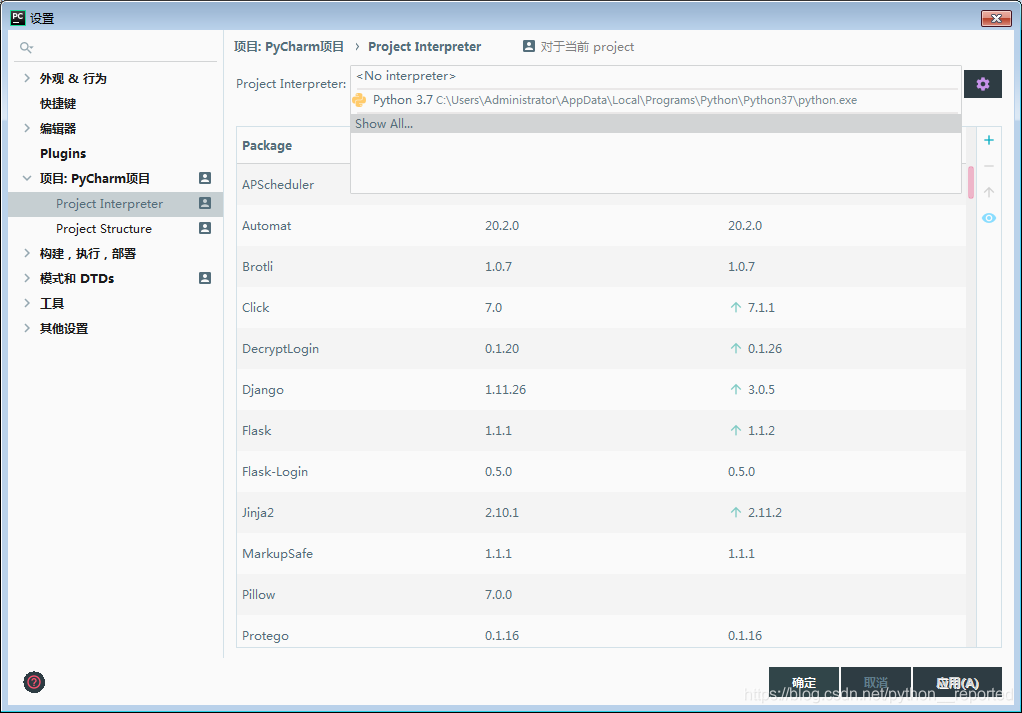The image size is (1022, 713).
Task: Expand the 外观 & 行为 section
Action: tap(27, 78)
